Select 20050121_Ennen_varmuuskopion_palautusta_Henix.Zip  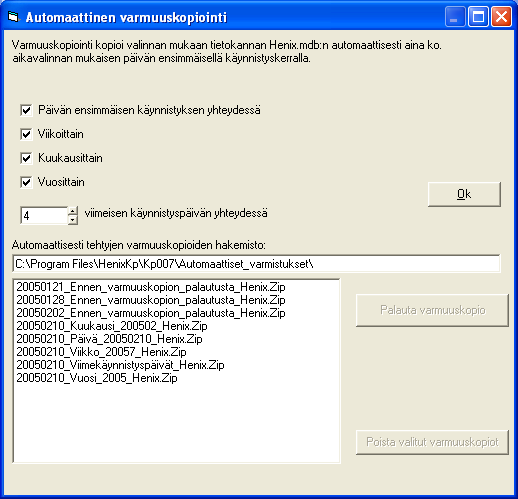click(x=151, y=287)
